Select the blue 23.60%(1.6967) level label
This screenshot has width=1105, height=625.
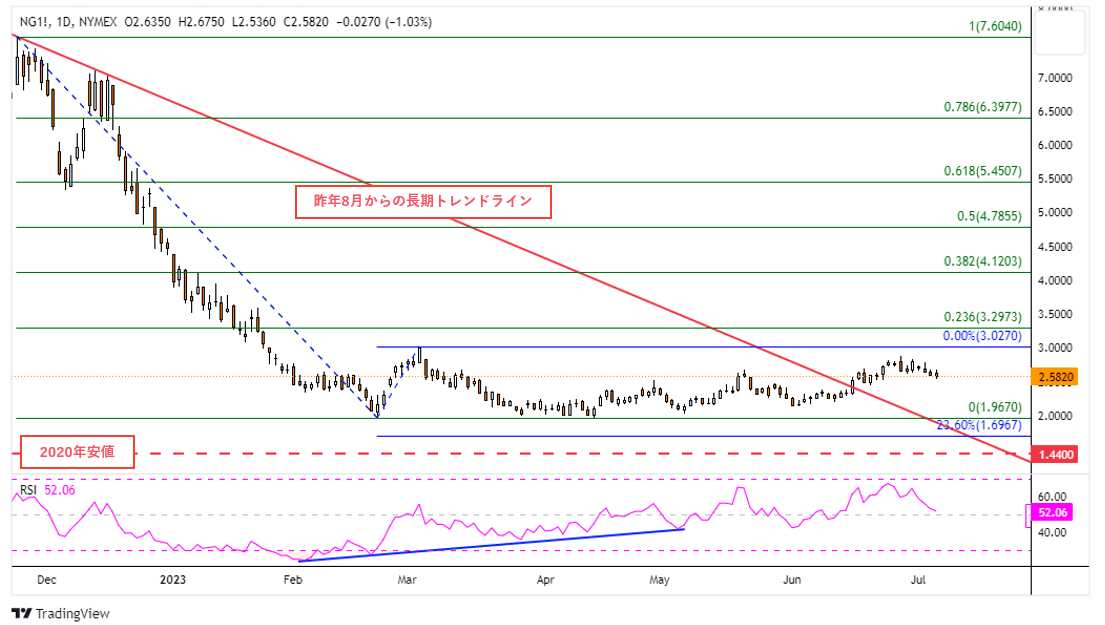[x=979, y=425]
